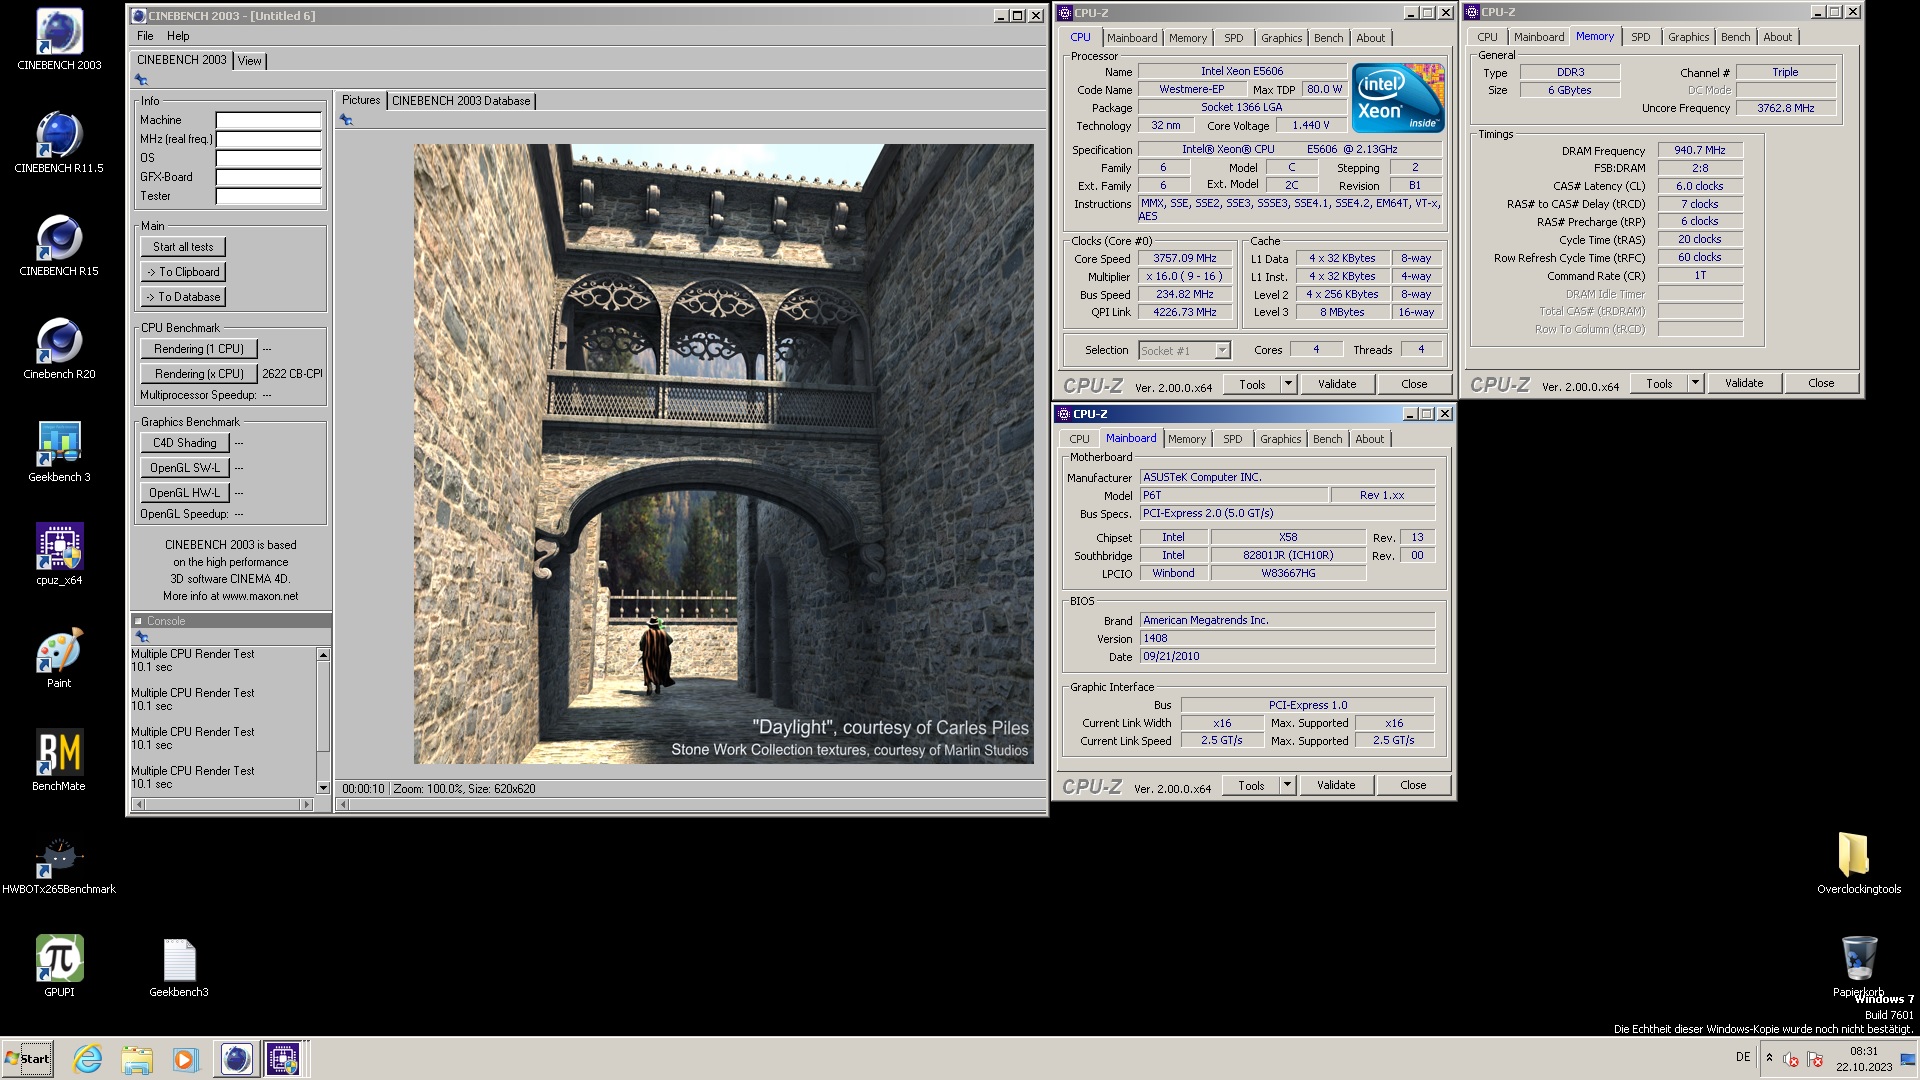Launch Geekbench 3 desktop icon
Image resolution: width=1920 pixels, height=1080 pixels.
tap(59, 452)
